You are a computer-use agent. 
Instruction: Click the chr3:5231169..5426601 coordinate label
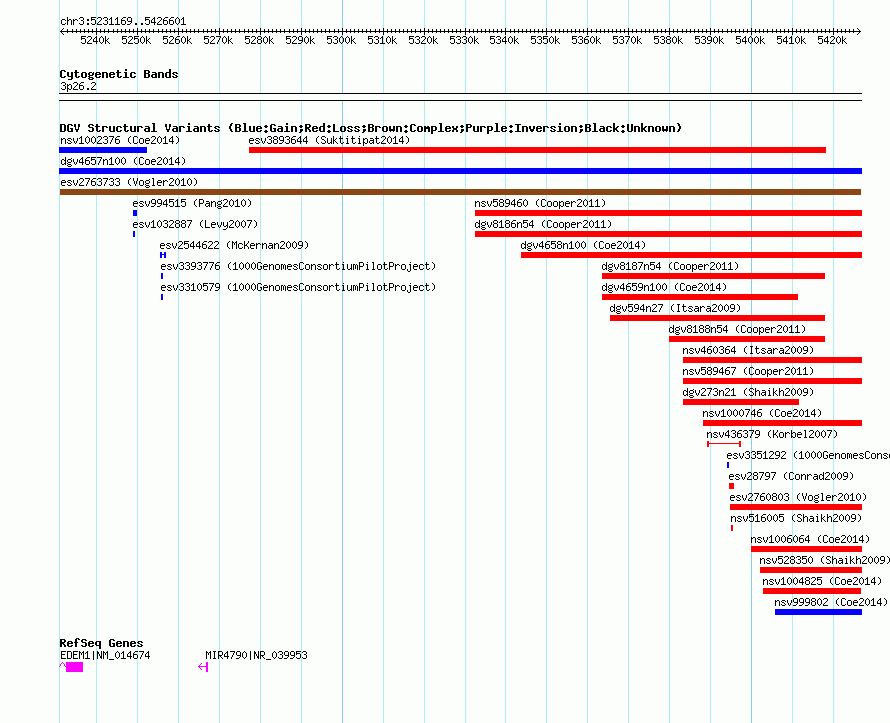point(123,22)
